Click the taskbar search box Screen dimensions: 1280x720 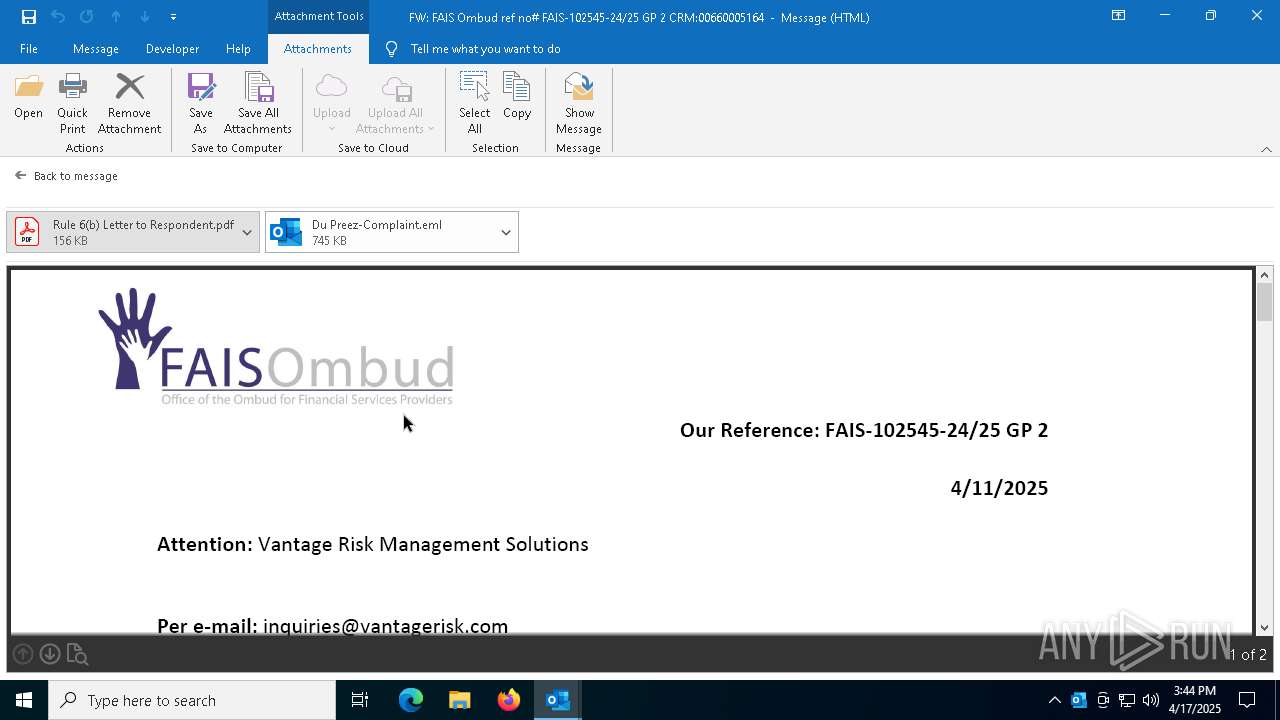pyautogui.click(x=192, y=700)
